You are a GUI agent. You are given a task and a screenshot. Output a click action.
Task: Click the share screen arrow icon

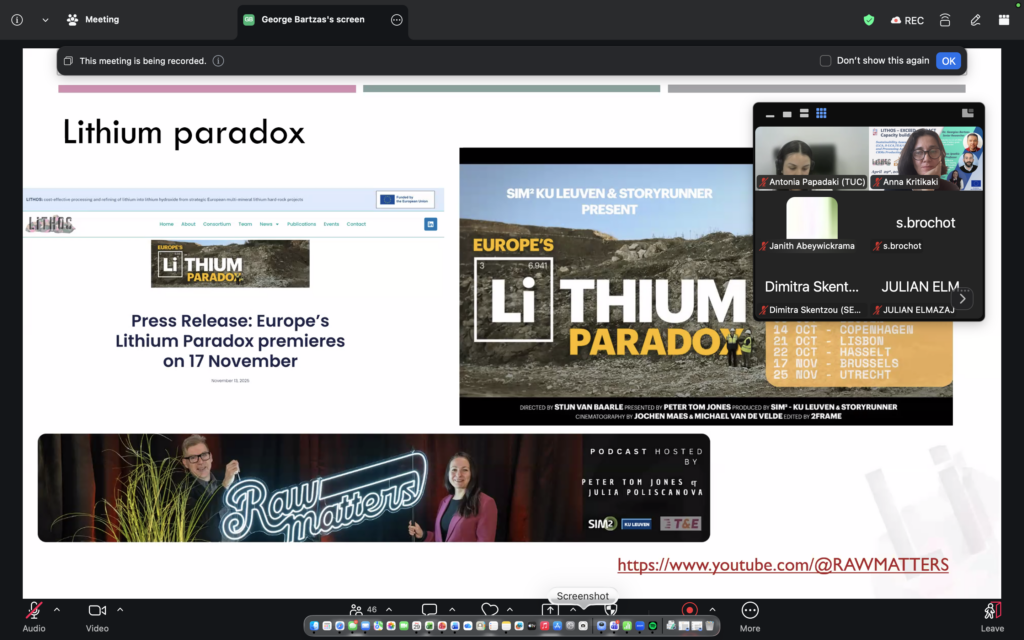(550, 610)
